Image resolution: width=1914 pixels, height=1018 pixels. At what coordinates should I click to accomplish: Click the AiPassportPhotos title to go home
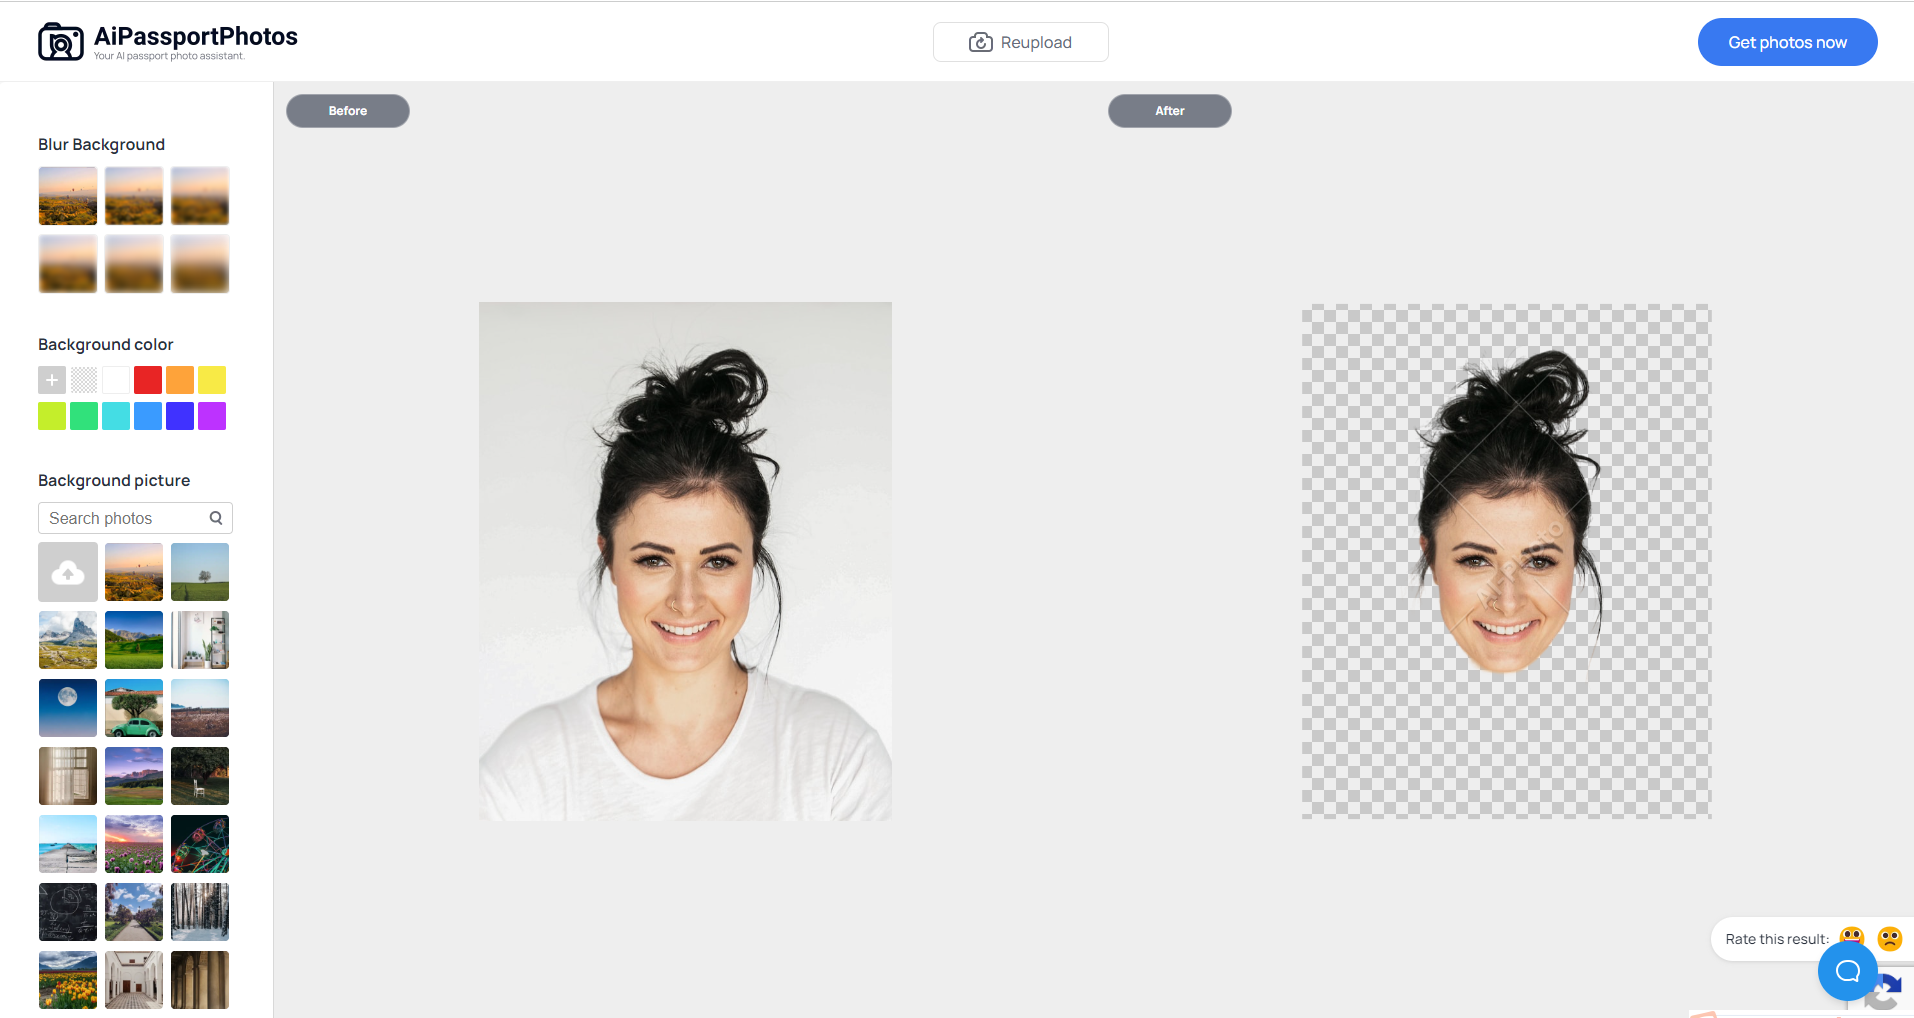195,36
